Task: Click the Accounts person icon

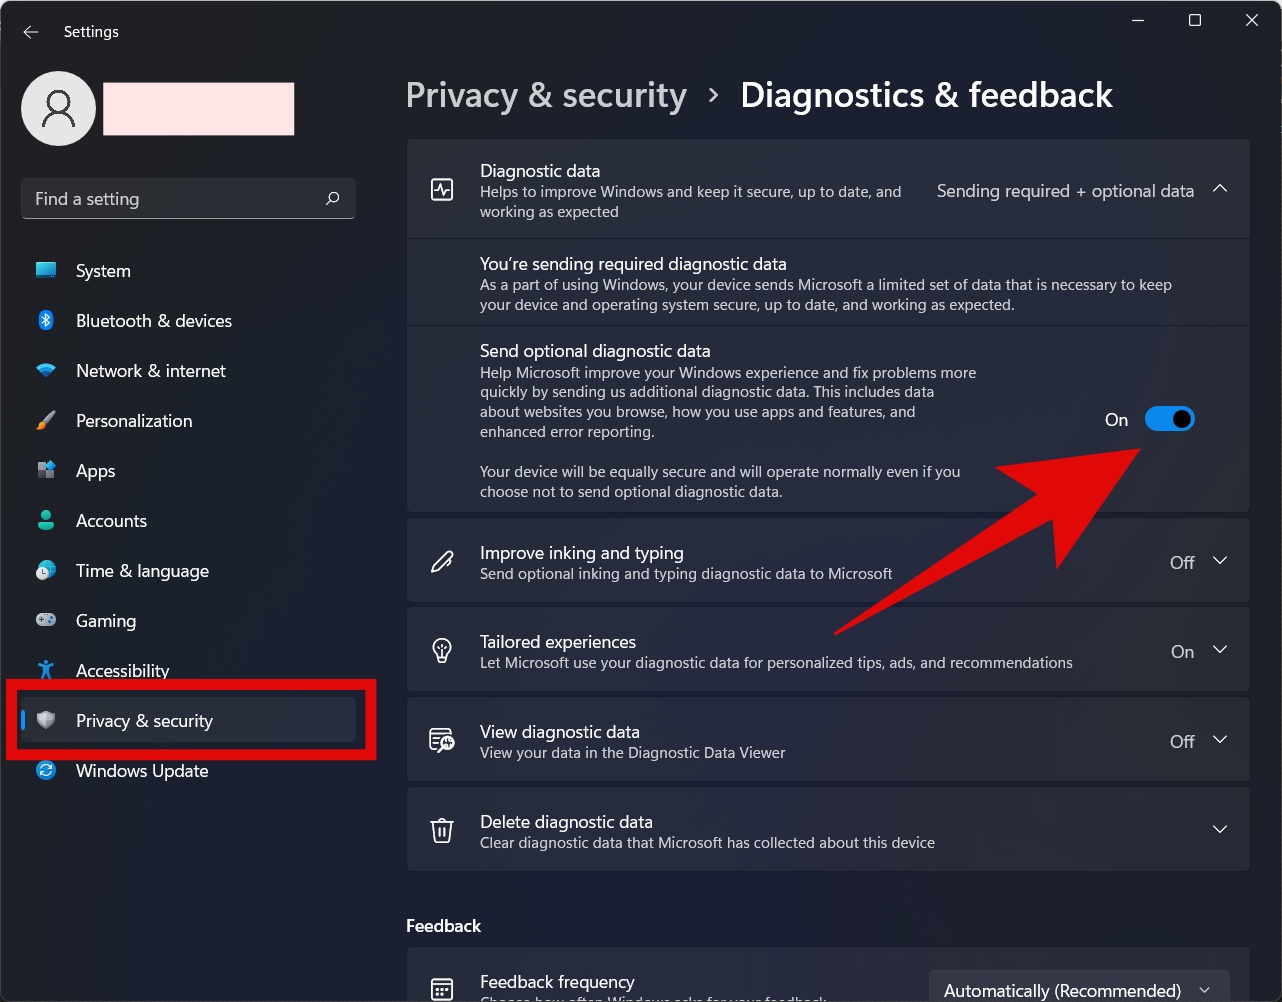Action: click(x=46, y=520)
